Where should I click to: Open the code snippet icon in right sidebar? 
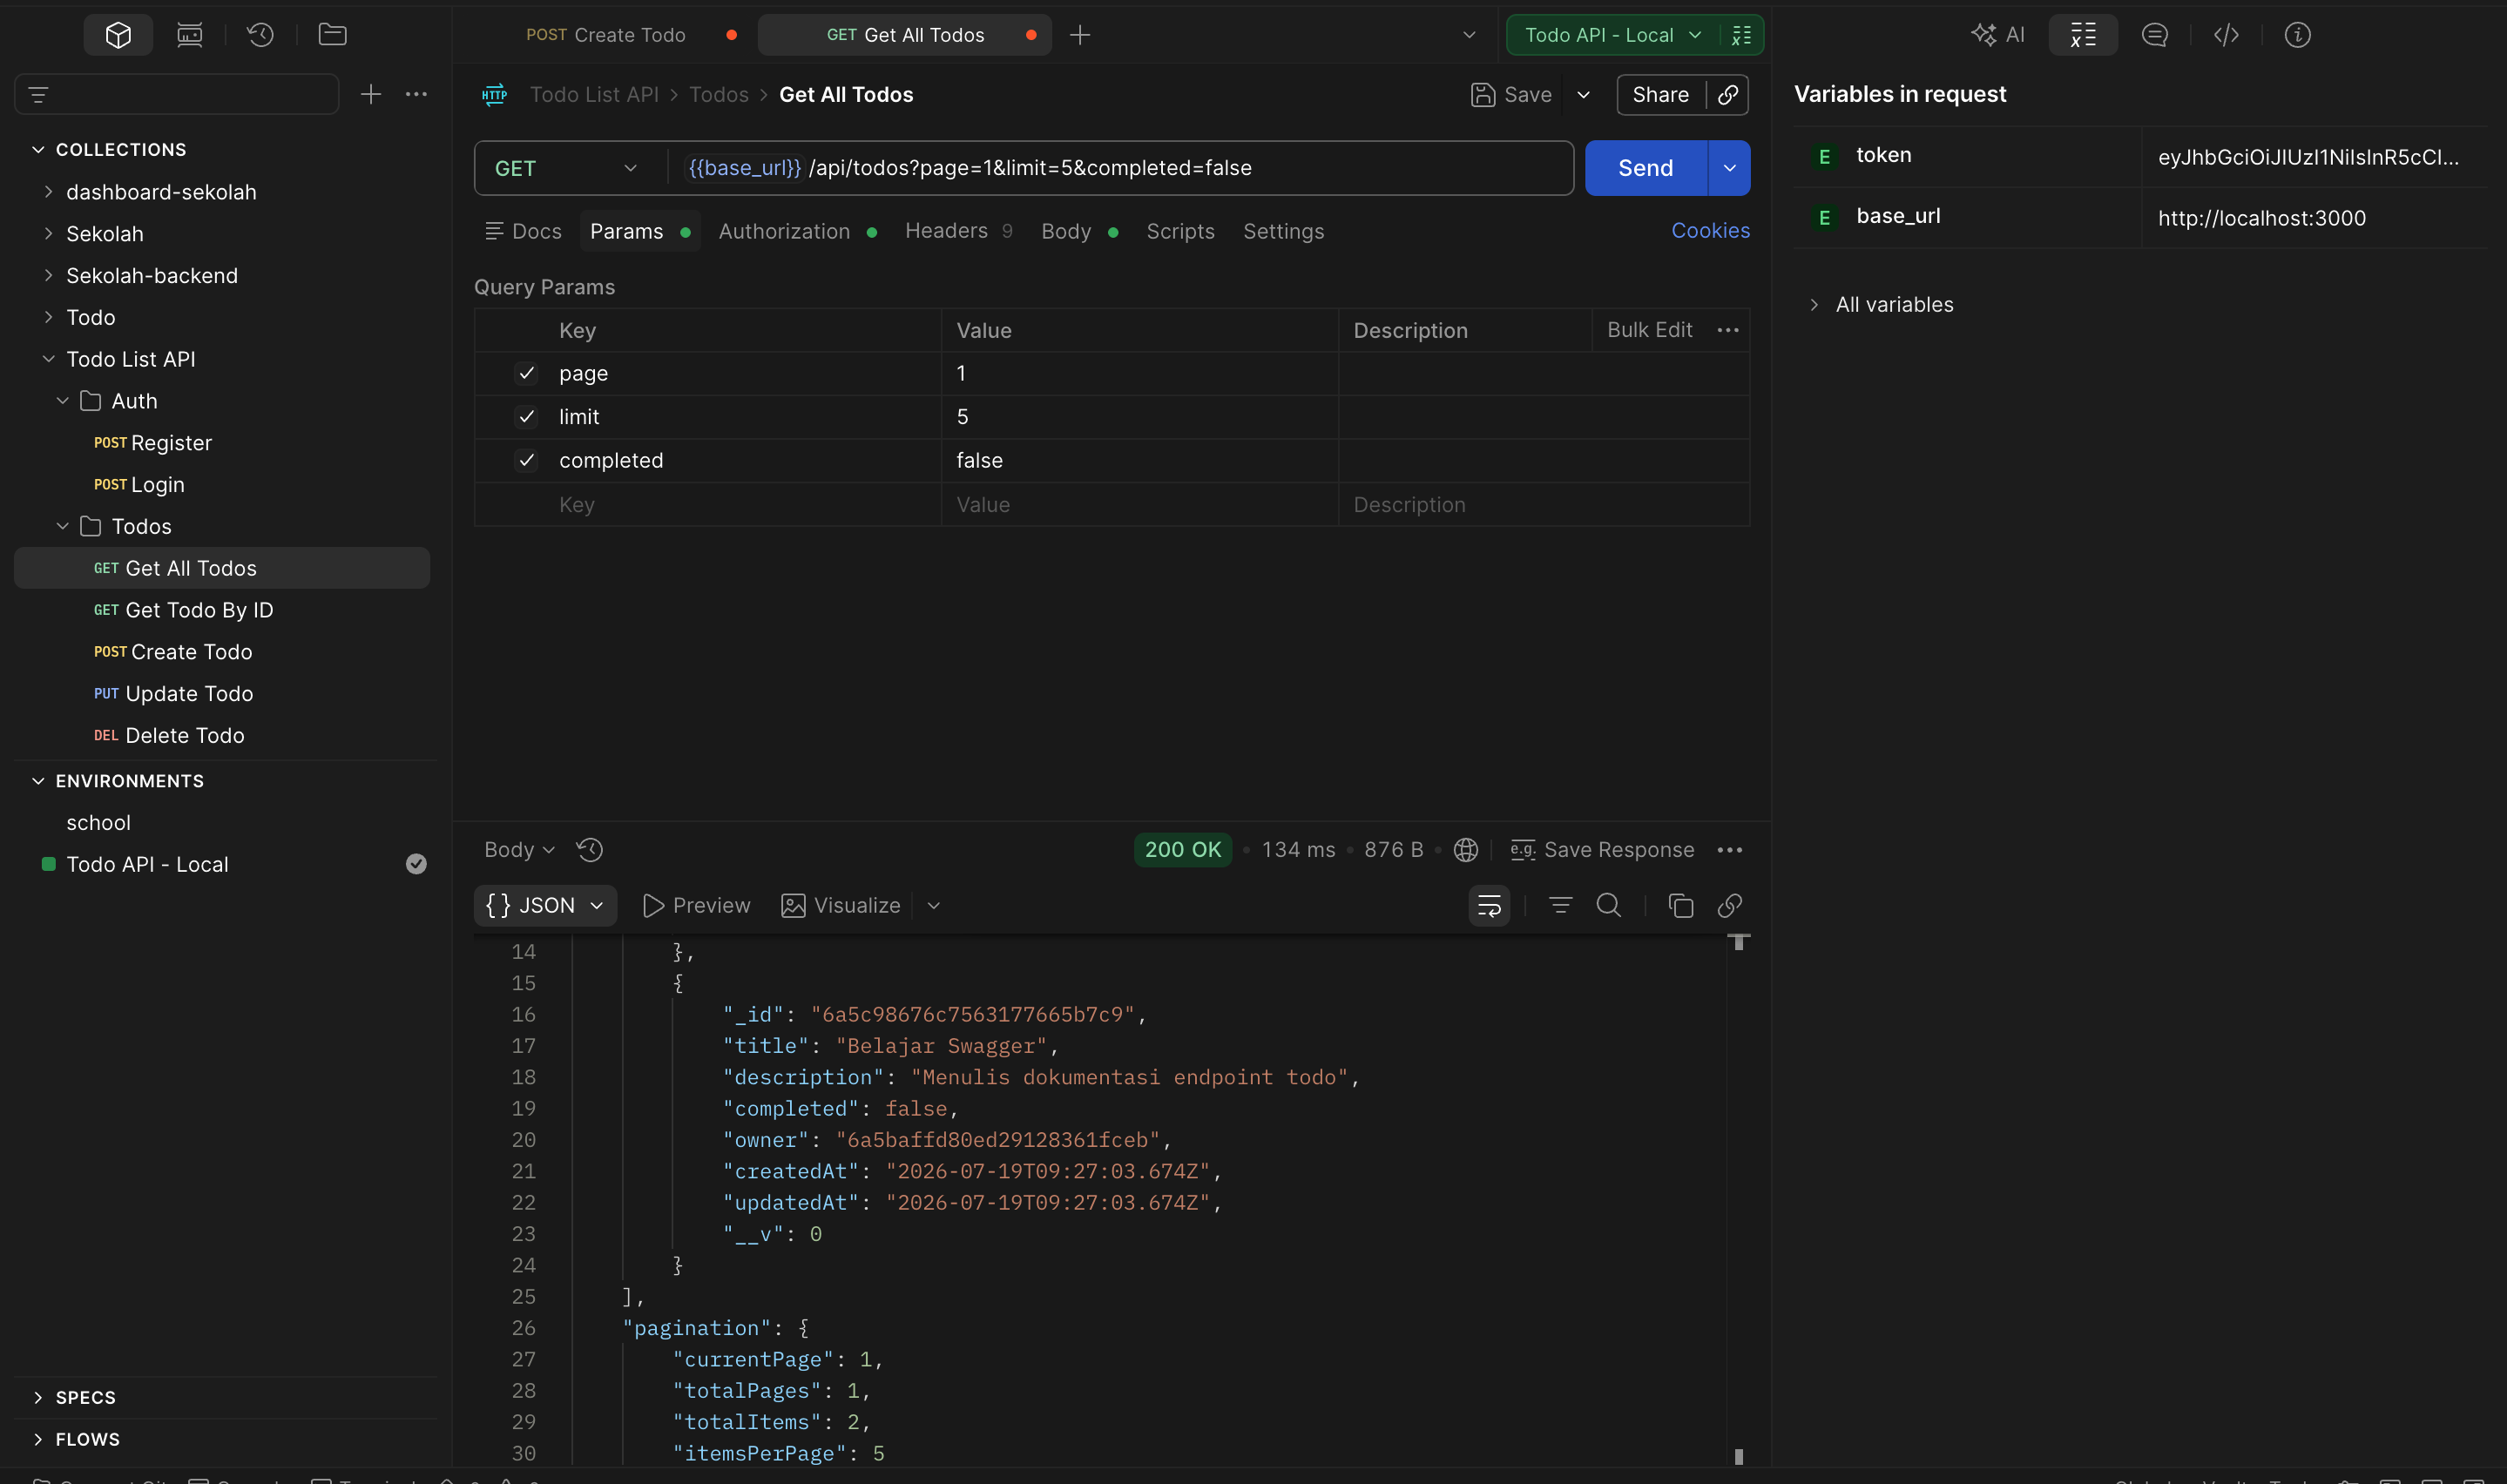click(2226, 35)
